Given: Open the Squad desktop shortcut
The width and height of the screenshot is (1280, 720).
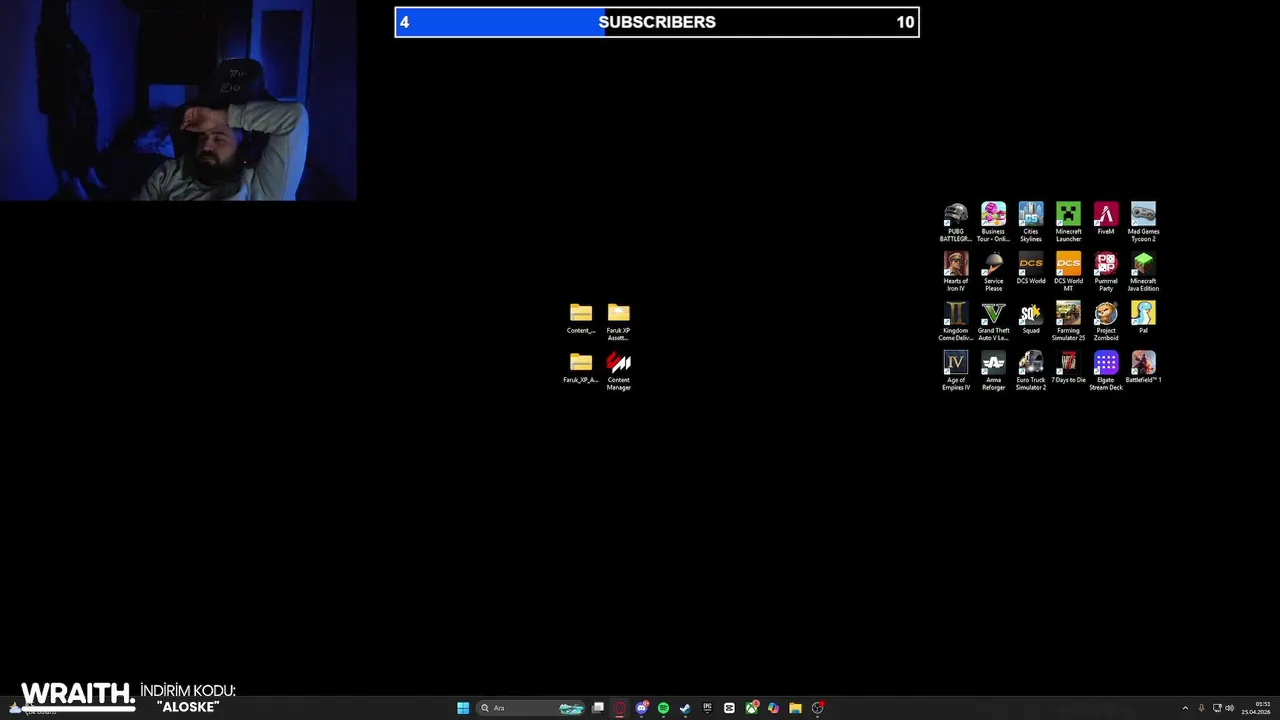Looking at the screenshot, I should (x=1031, y=317).
